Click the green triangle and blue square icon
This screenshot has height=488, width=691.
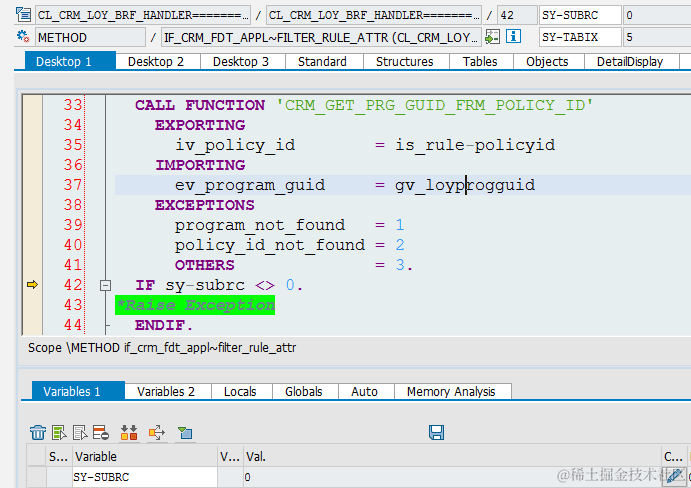point(185,432)
